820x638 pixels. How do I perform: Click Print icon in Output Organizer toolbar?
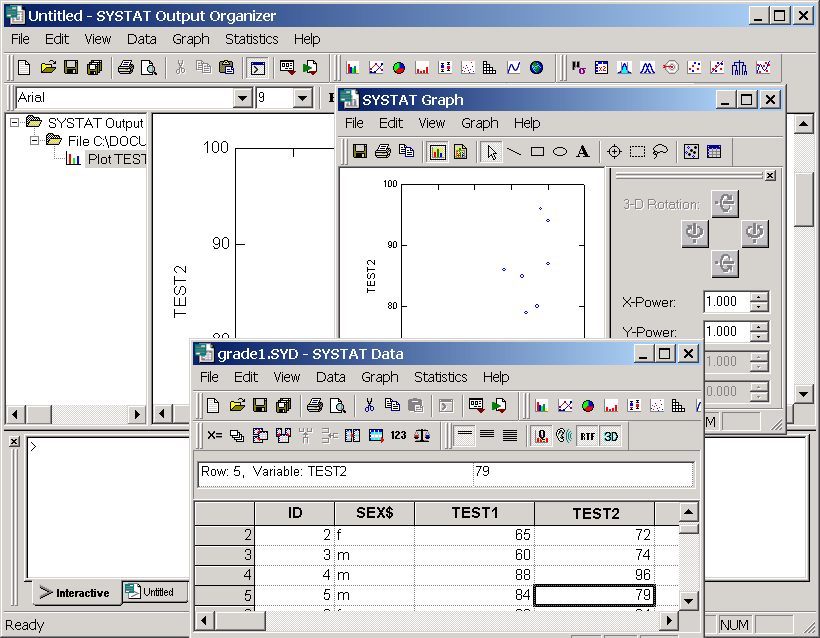click(126, 67)
